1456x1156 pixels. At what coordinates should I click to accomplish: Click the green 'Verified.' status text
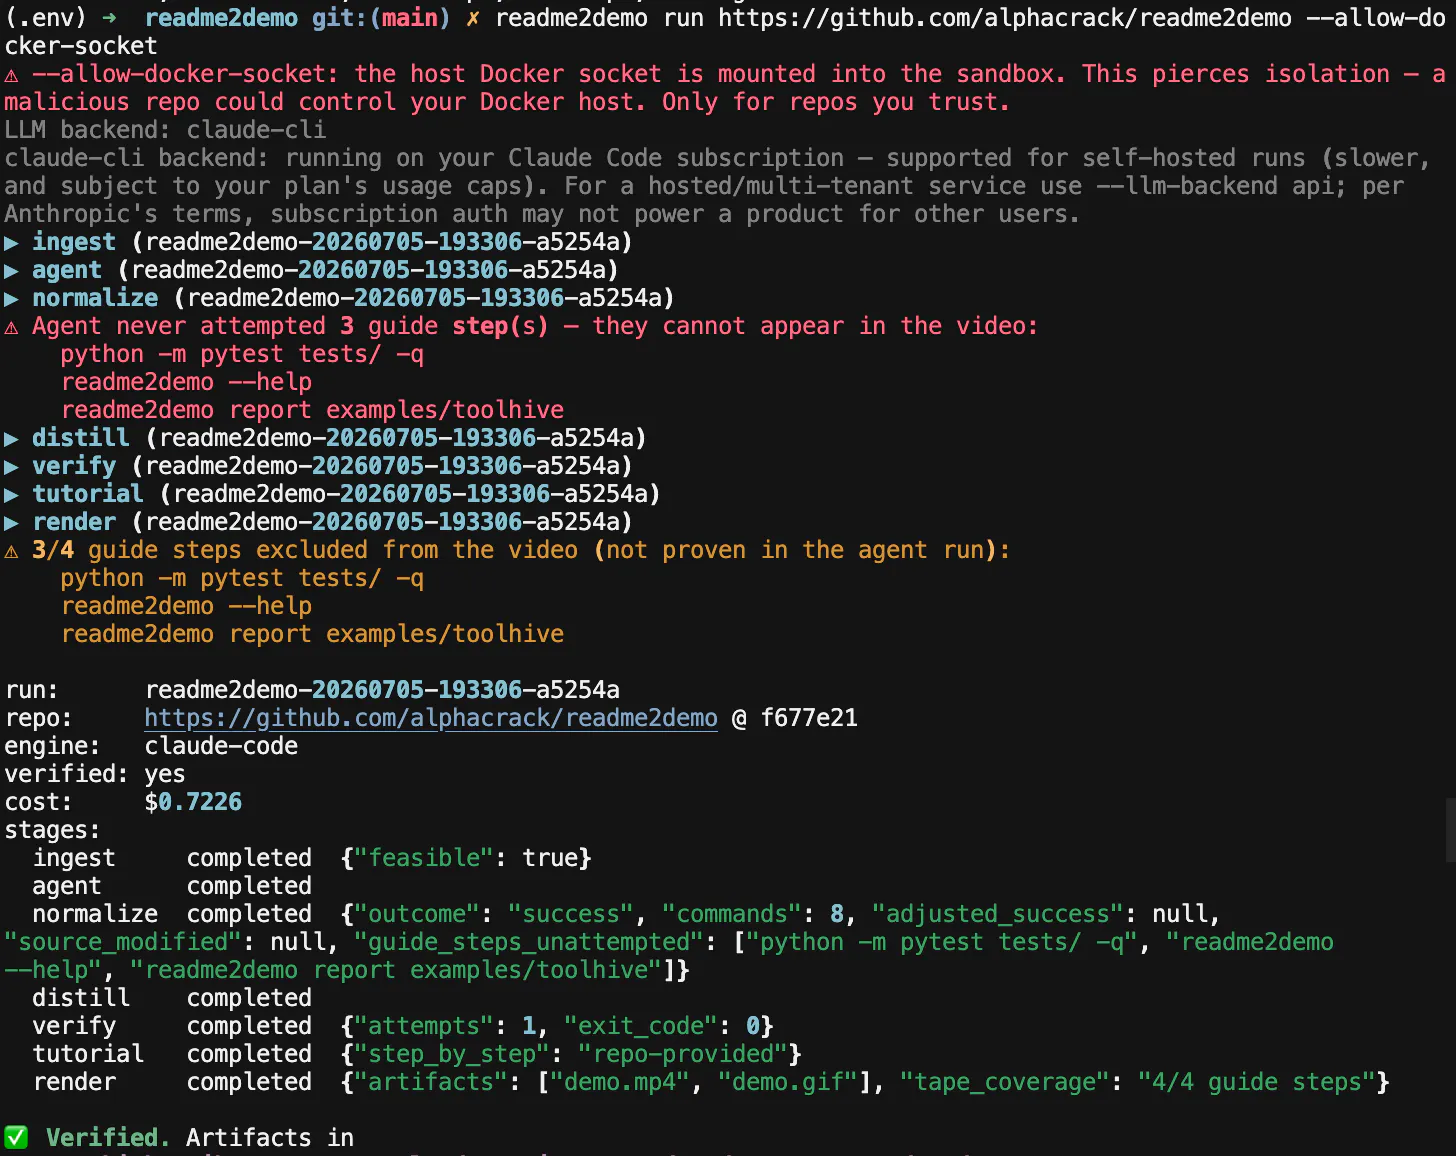click(109, 1138)
